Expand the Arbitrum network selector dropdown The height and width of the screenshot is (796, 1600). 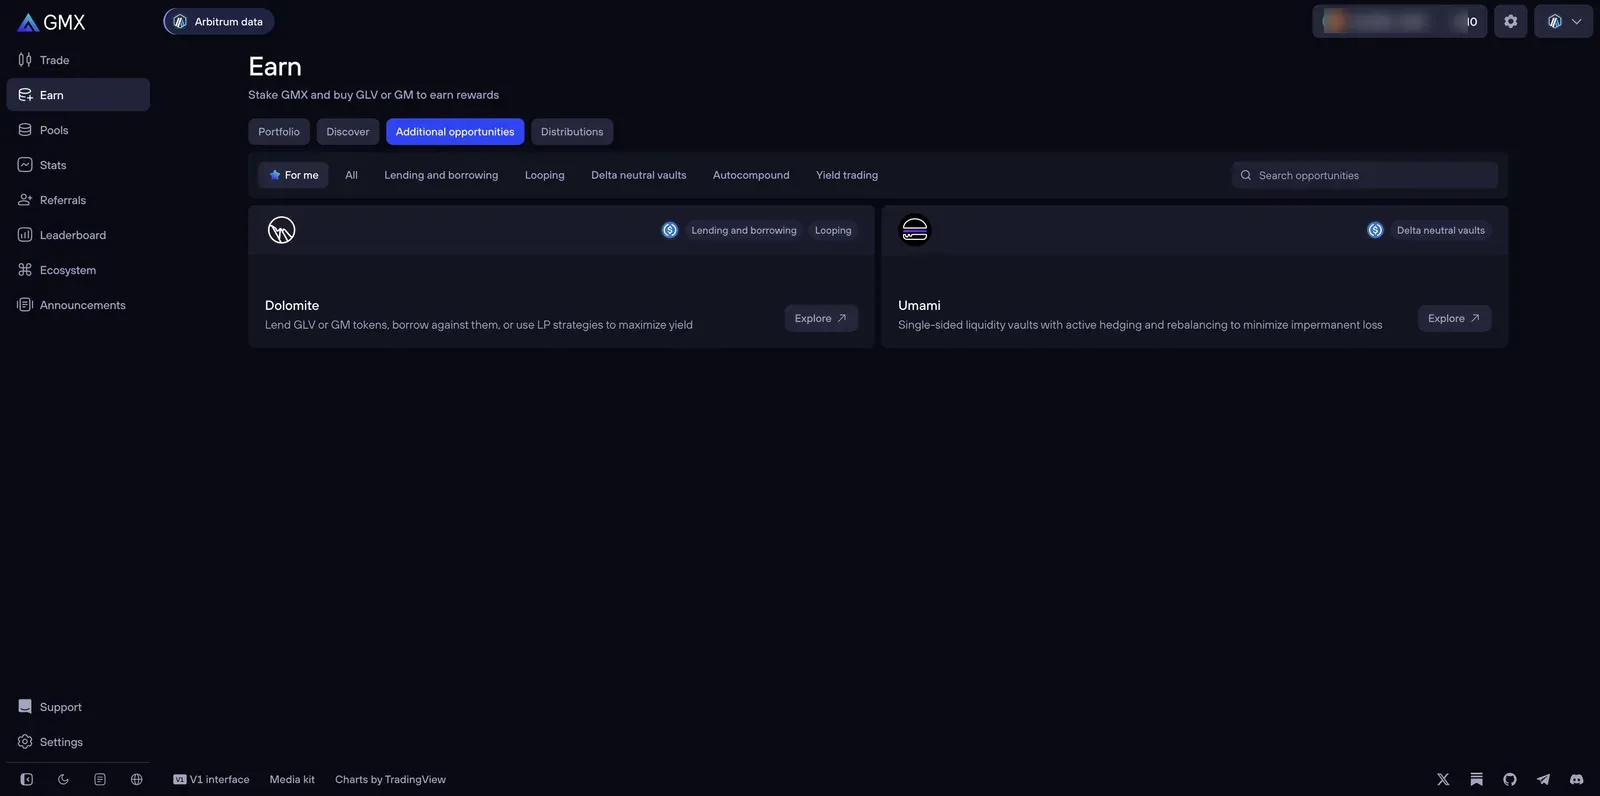(1563, 21)
